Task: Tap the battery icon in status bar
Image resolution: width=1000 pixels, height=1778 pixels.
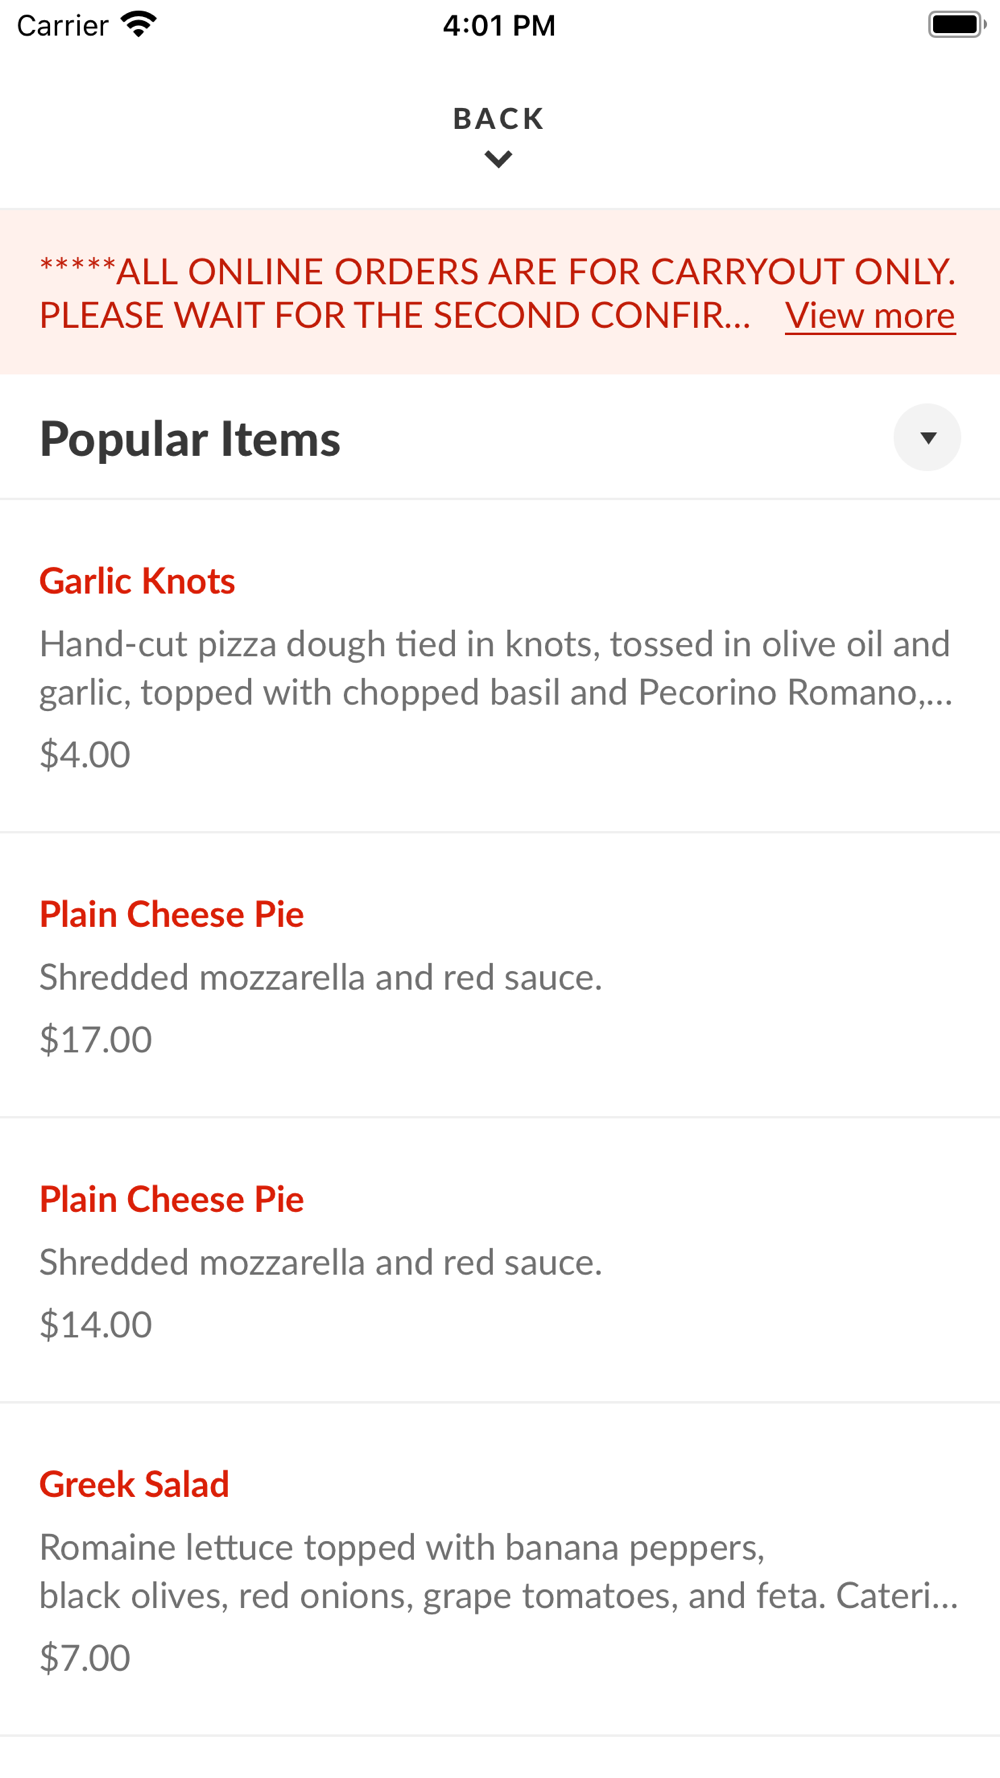Action: [956, 24]
